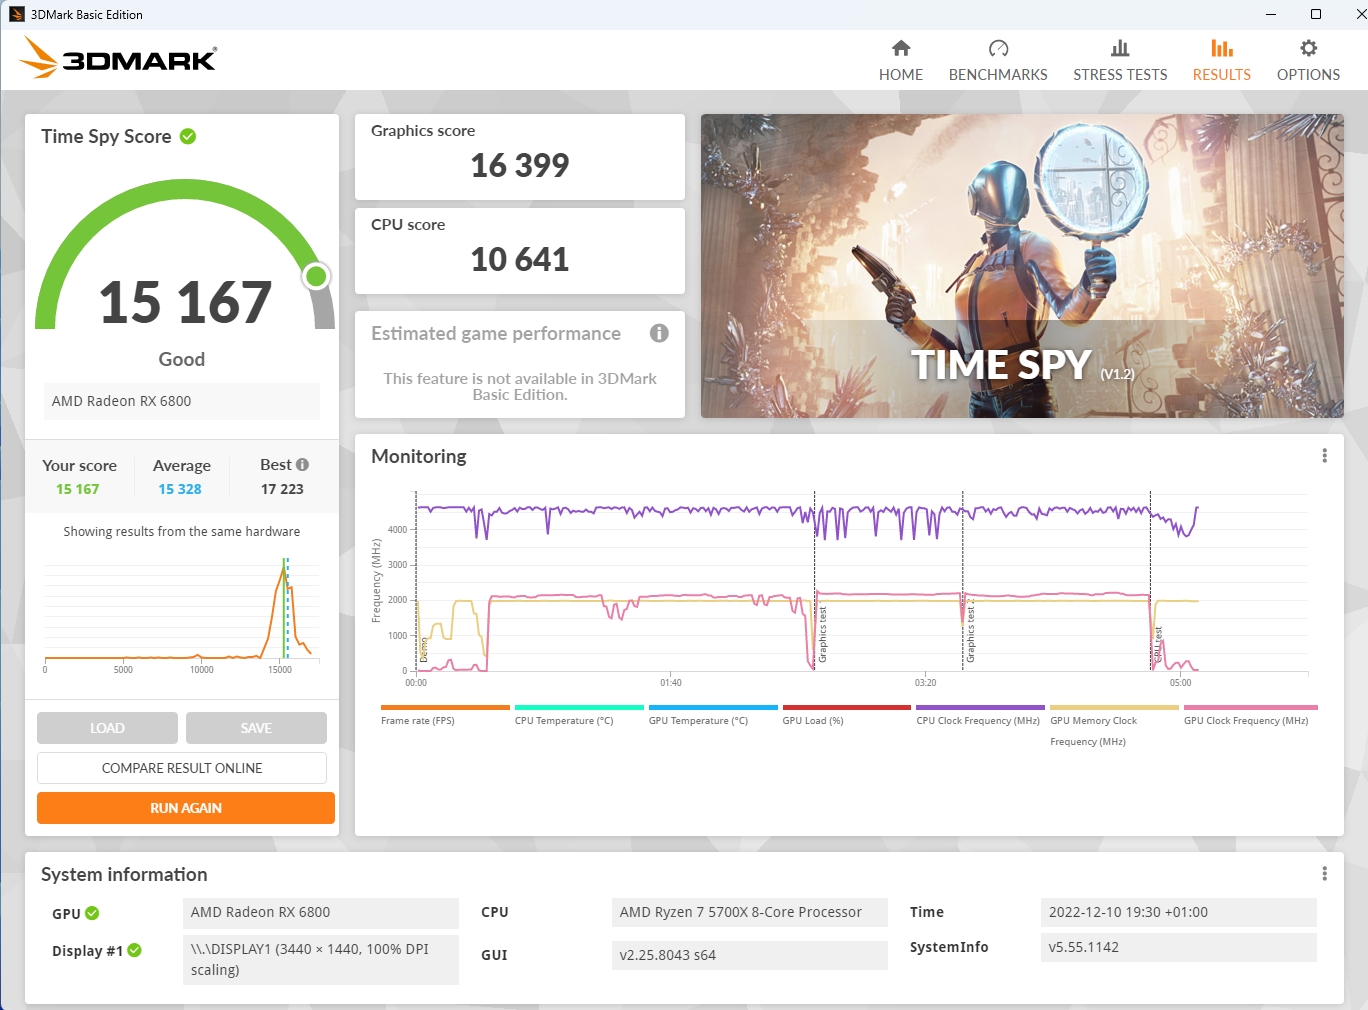Click green check icon next to Display #1

[x=134, y=950]
